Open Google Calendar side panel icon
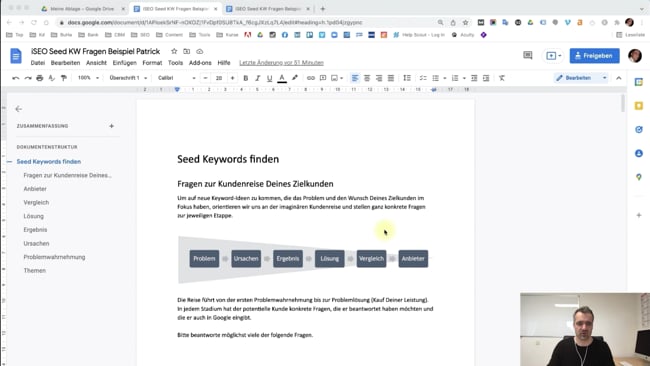 639,82
